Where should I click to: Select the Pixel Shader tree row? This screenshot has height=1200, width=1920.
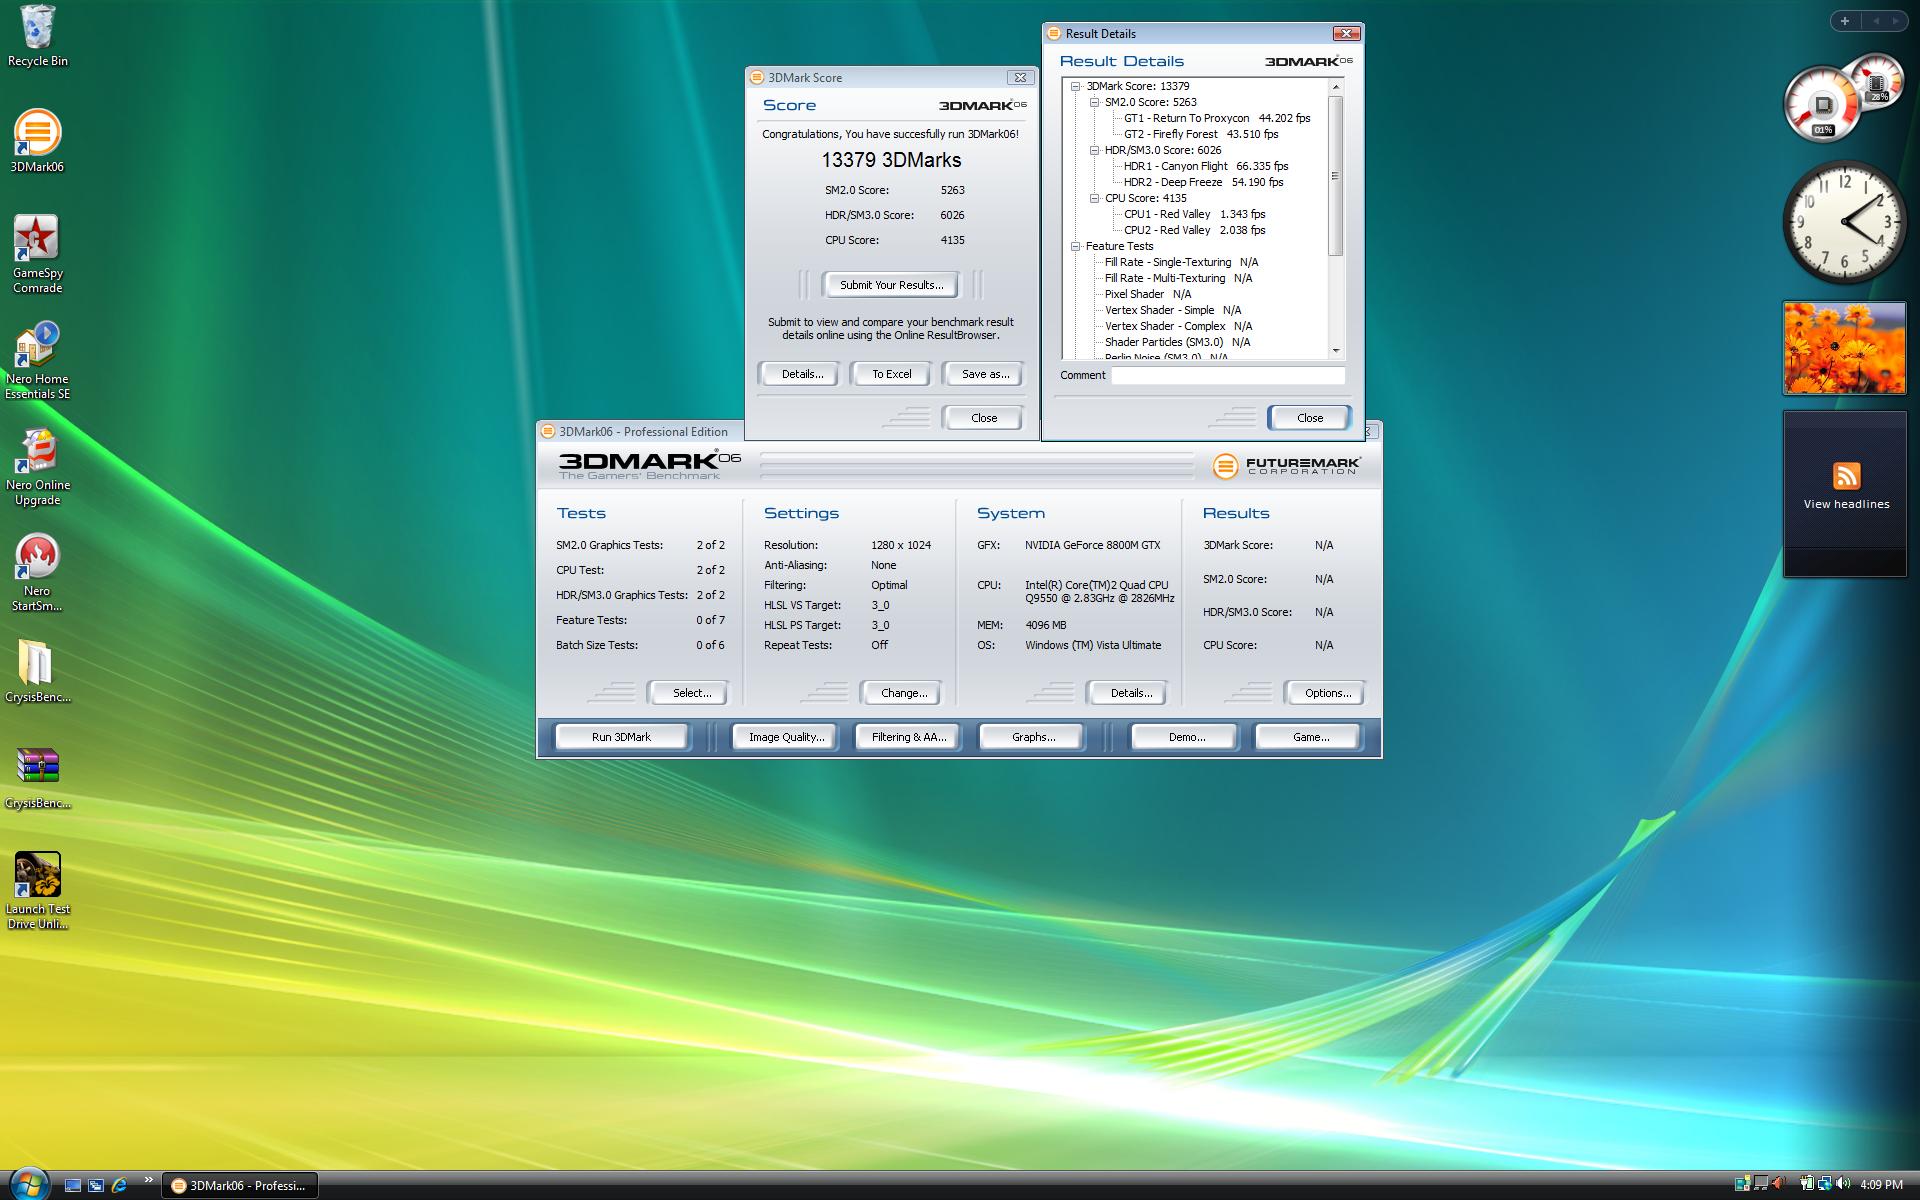click(1147, 294)
